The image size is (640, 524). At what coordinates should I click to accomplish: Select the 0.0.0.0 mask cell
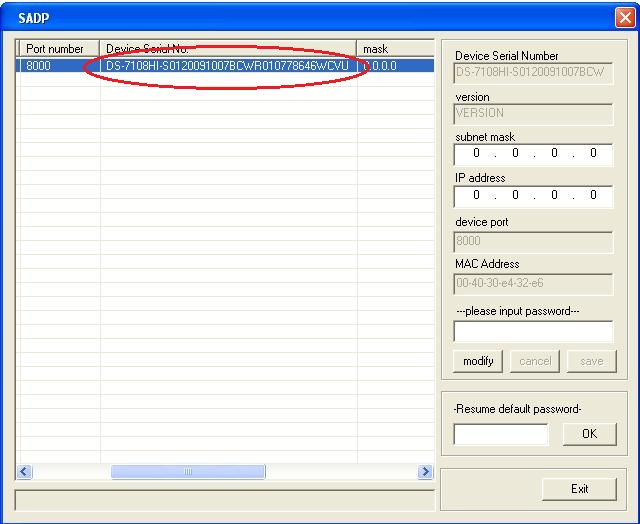(x=396, y=66)
